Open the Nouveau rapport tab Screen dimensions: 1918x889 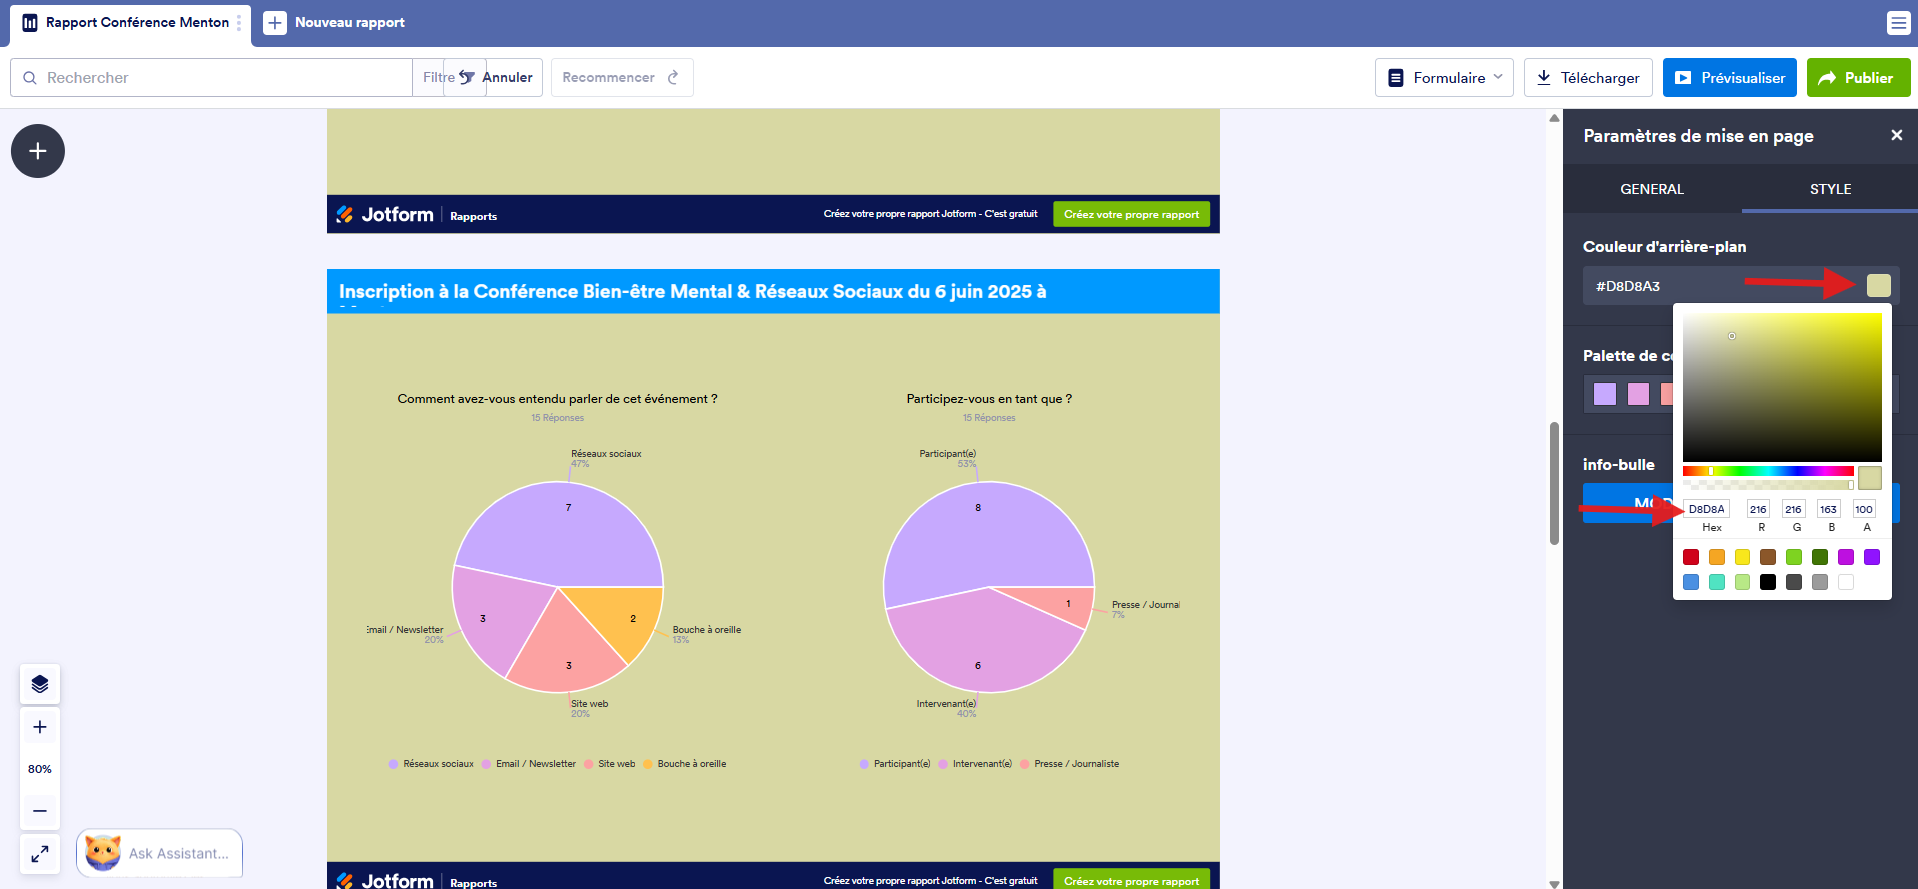click(334, 22)
